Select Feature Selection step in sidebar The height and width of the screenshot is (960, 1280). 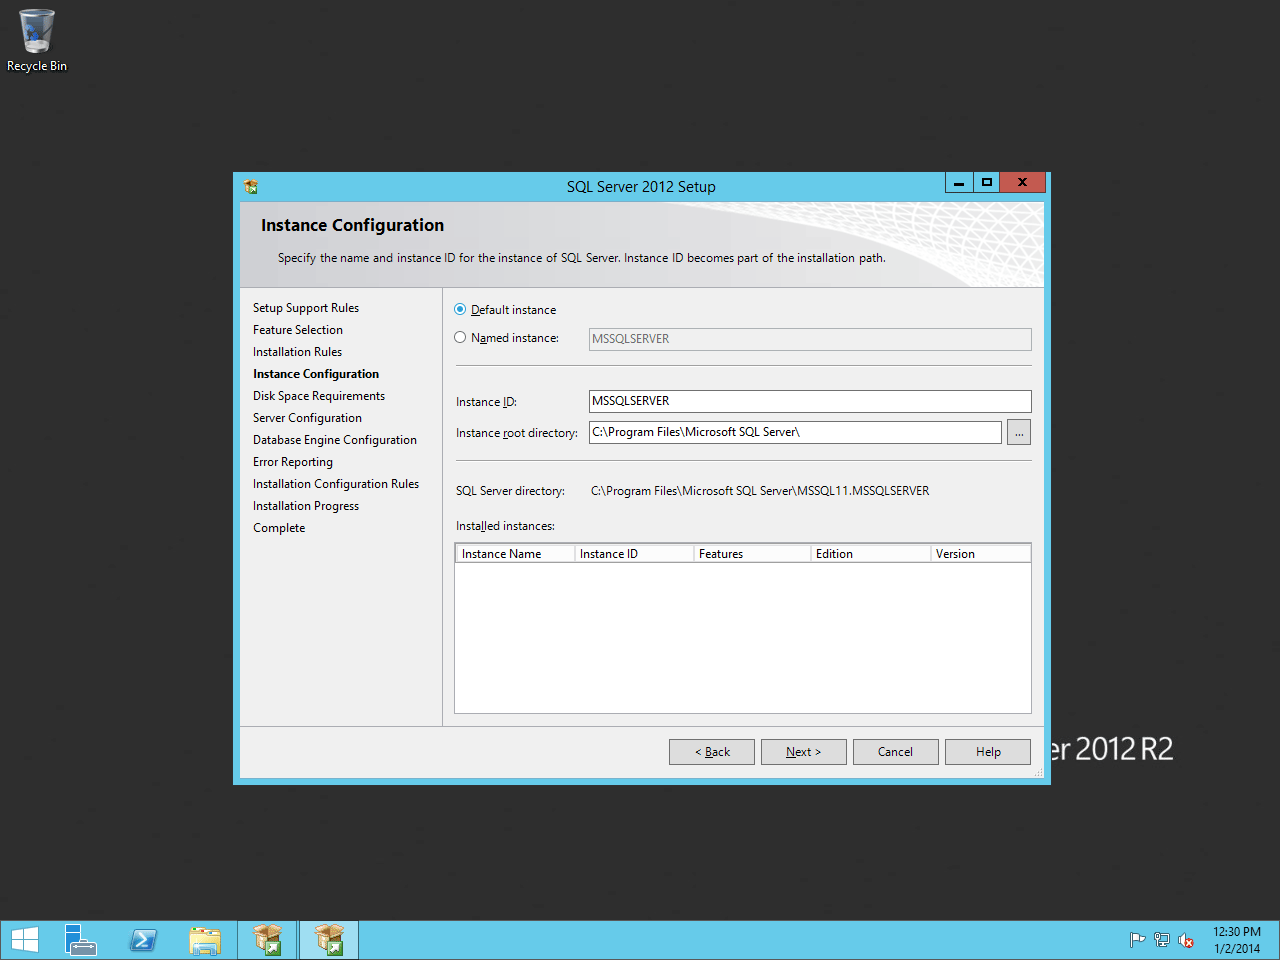pos(298,330)
